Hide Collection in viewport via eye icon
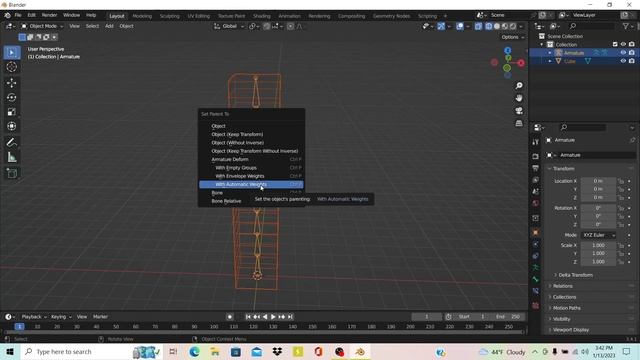This screenshot has width=640, height=360. 623,44
